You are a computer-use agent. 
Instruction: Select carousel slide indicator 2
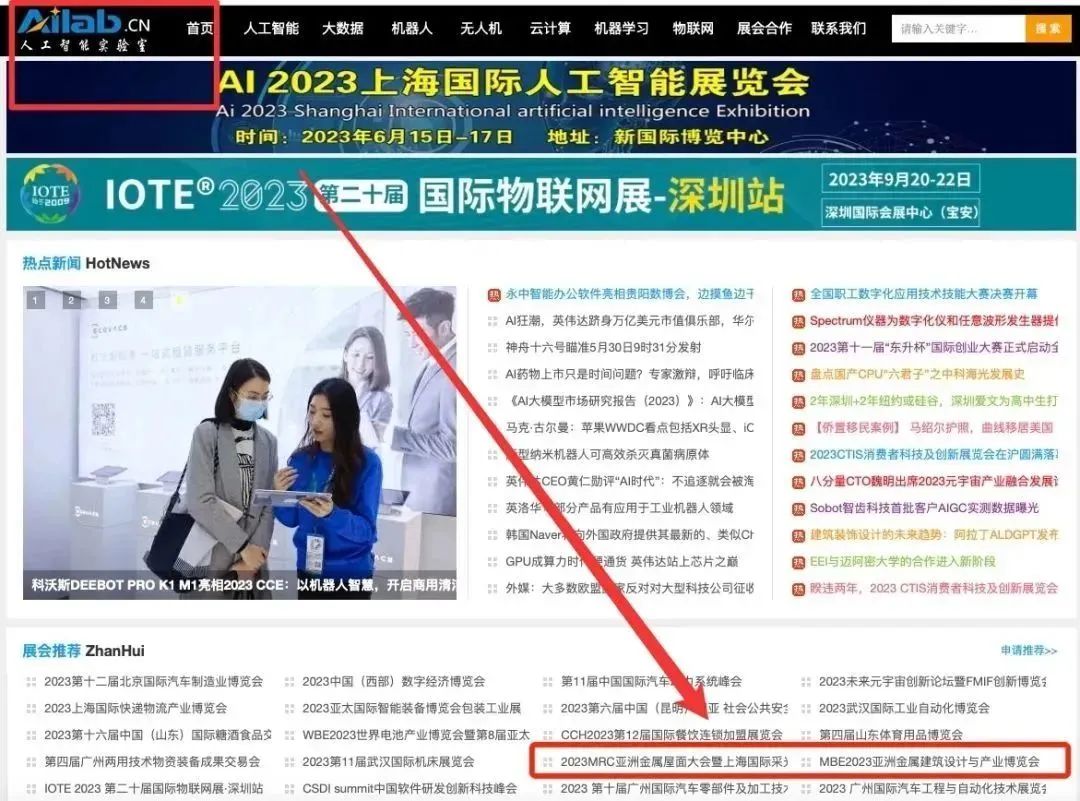tap(71, 300)
